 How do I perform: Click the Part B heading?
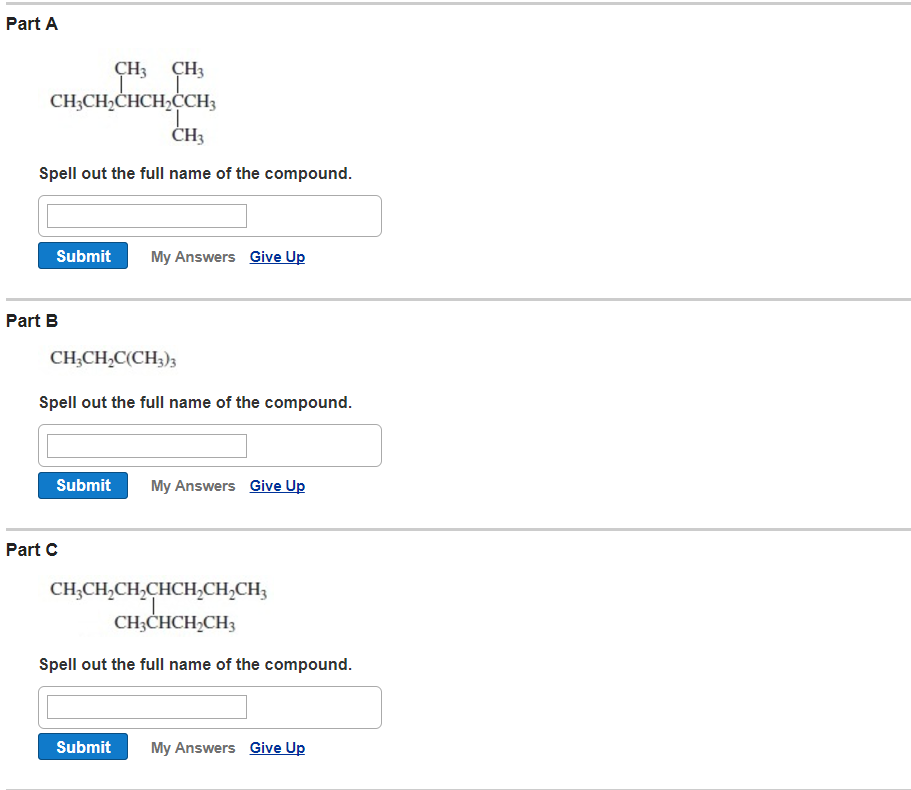31,321
